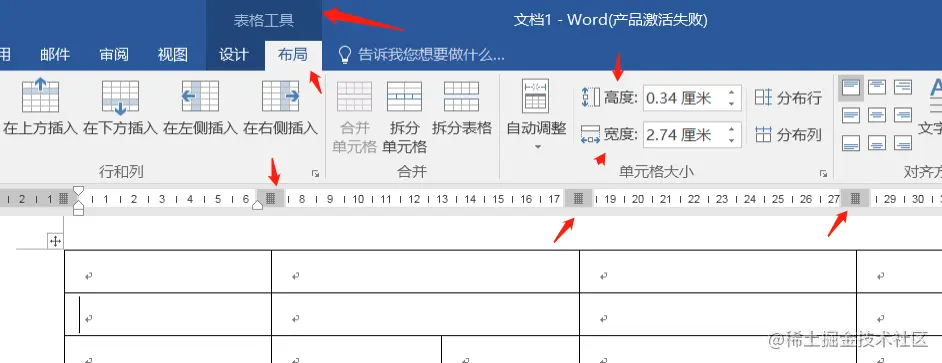This screenshot has height=363, width=942.
Task: Switch to the 设计 Design tab
Action: pyautogui.click(x=234, y=55)
